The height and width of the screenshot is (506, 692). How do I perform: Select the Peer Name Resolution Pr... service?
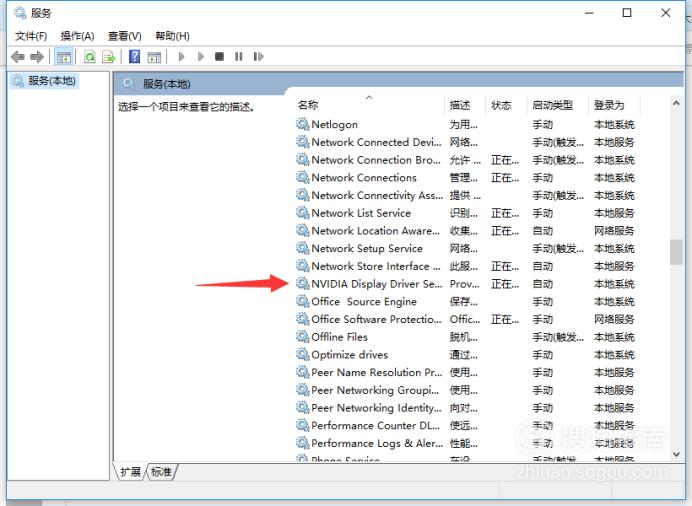pyautogui.click(x=376, y=372)
